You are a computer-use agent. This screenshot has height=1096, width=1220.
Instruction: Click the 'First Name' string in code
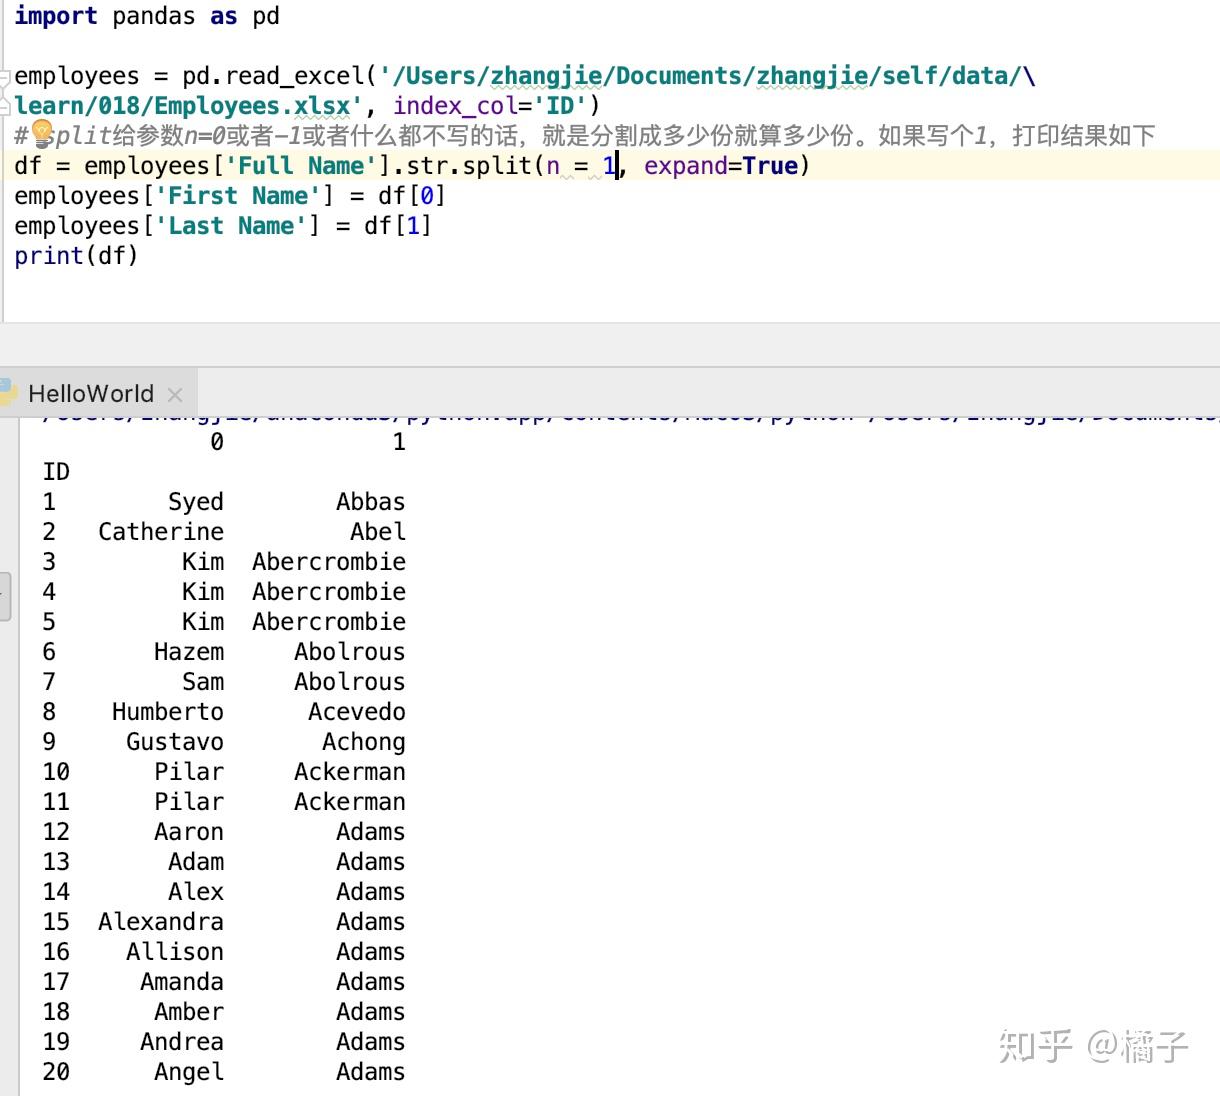point(245,196)
